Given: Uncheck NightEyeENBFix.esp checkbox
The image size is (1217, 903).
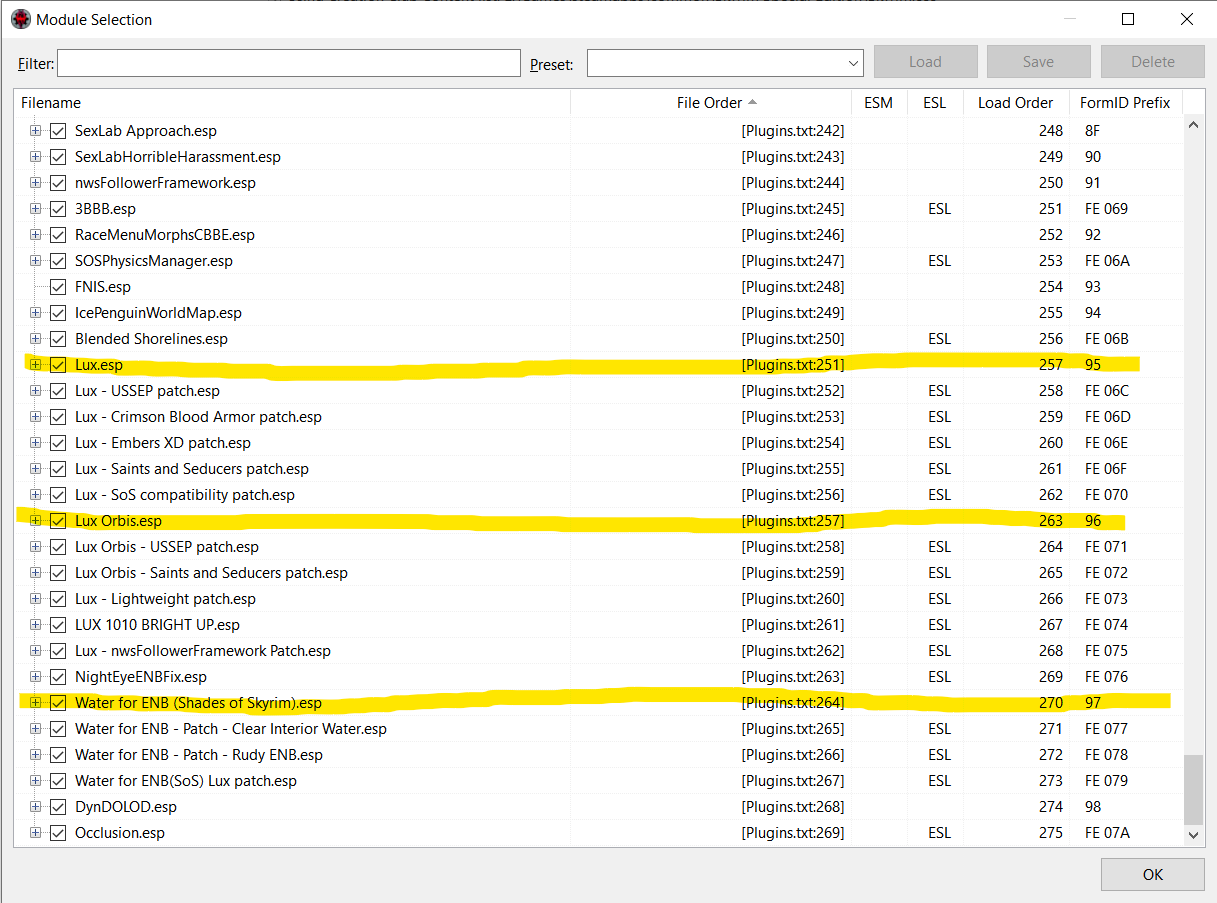Looking at the screenshot, I should click(x=58, y=677).
